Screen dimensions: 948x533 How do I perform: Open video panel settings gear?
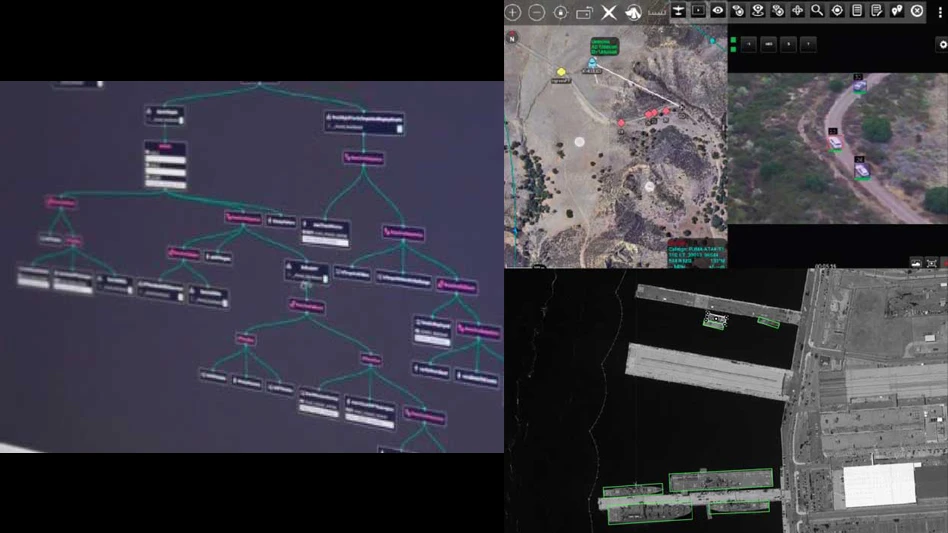pyautogui.click(x=942, y=45)
